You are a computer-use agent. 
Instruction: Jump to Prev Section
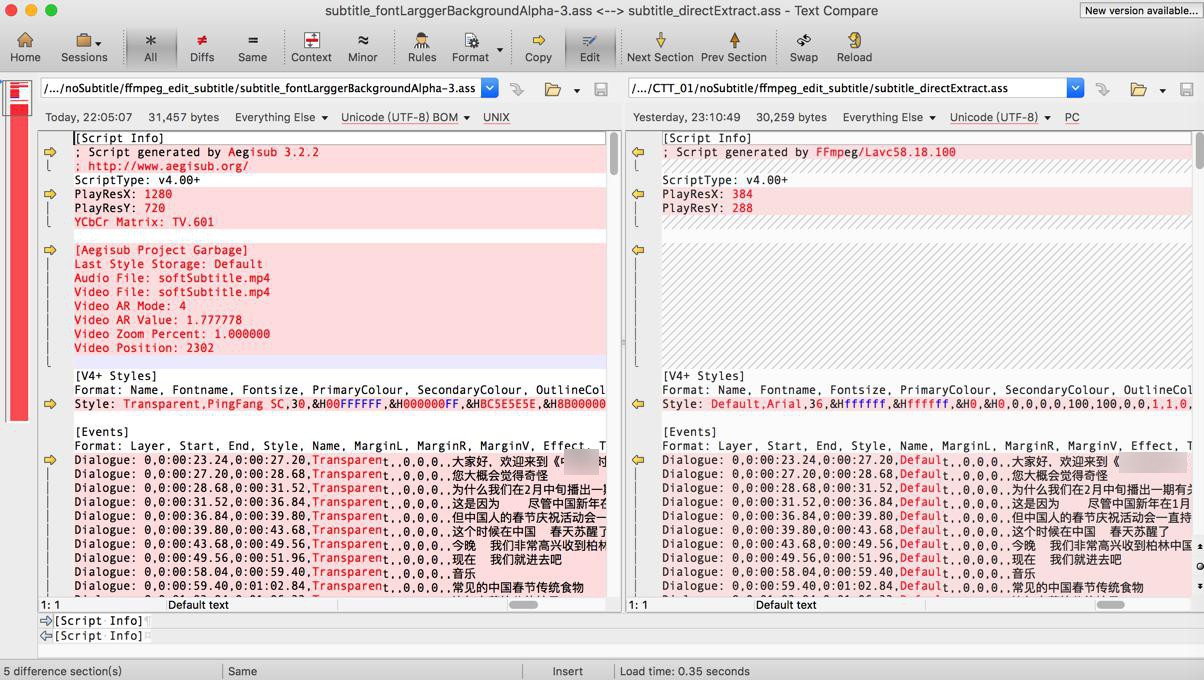point(733,47)
